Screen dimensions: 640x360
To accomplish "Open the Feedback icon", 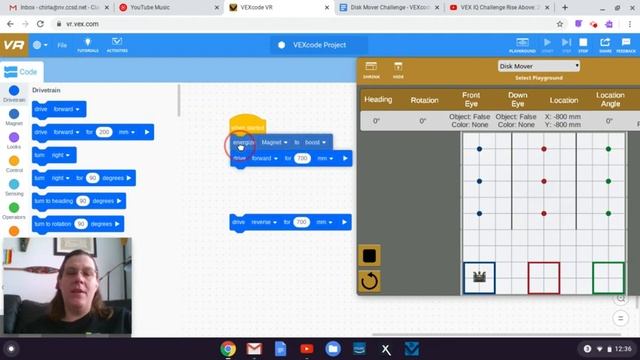I will tap(626, 45).
